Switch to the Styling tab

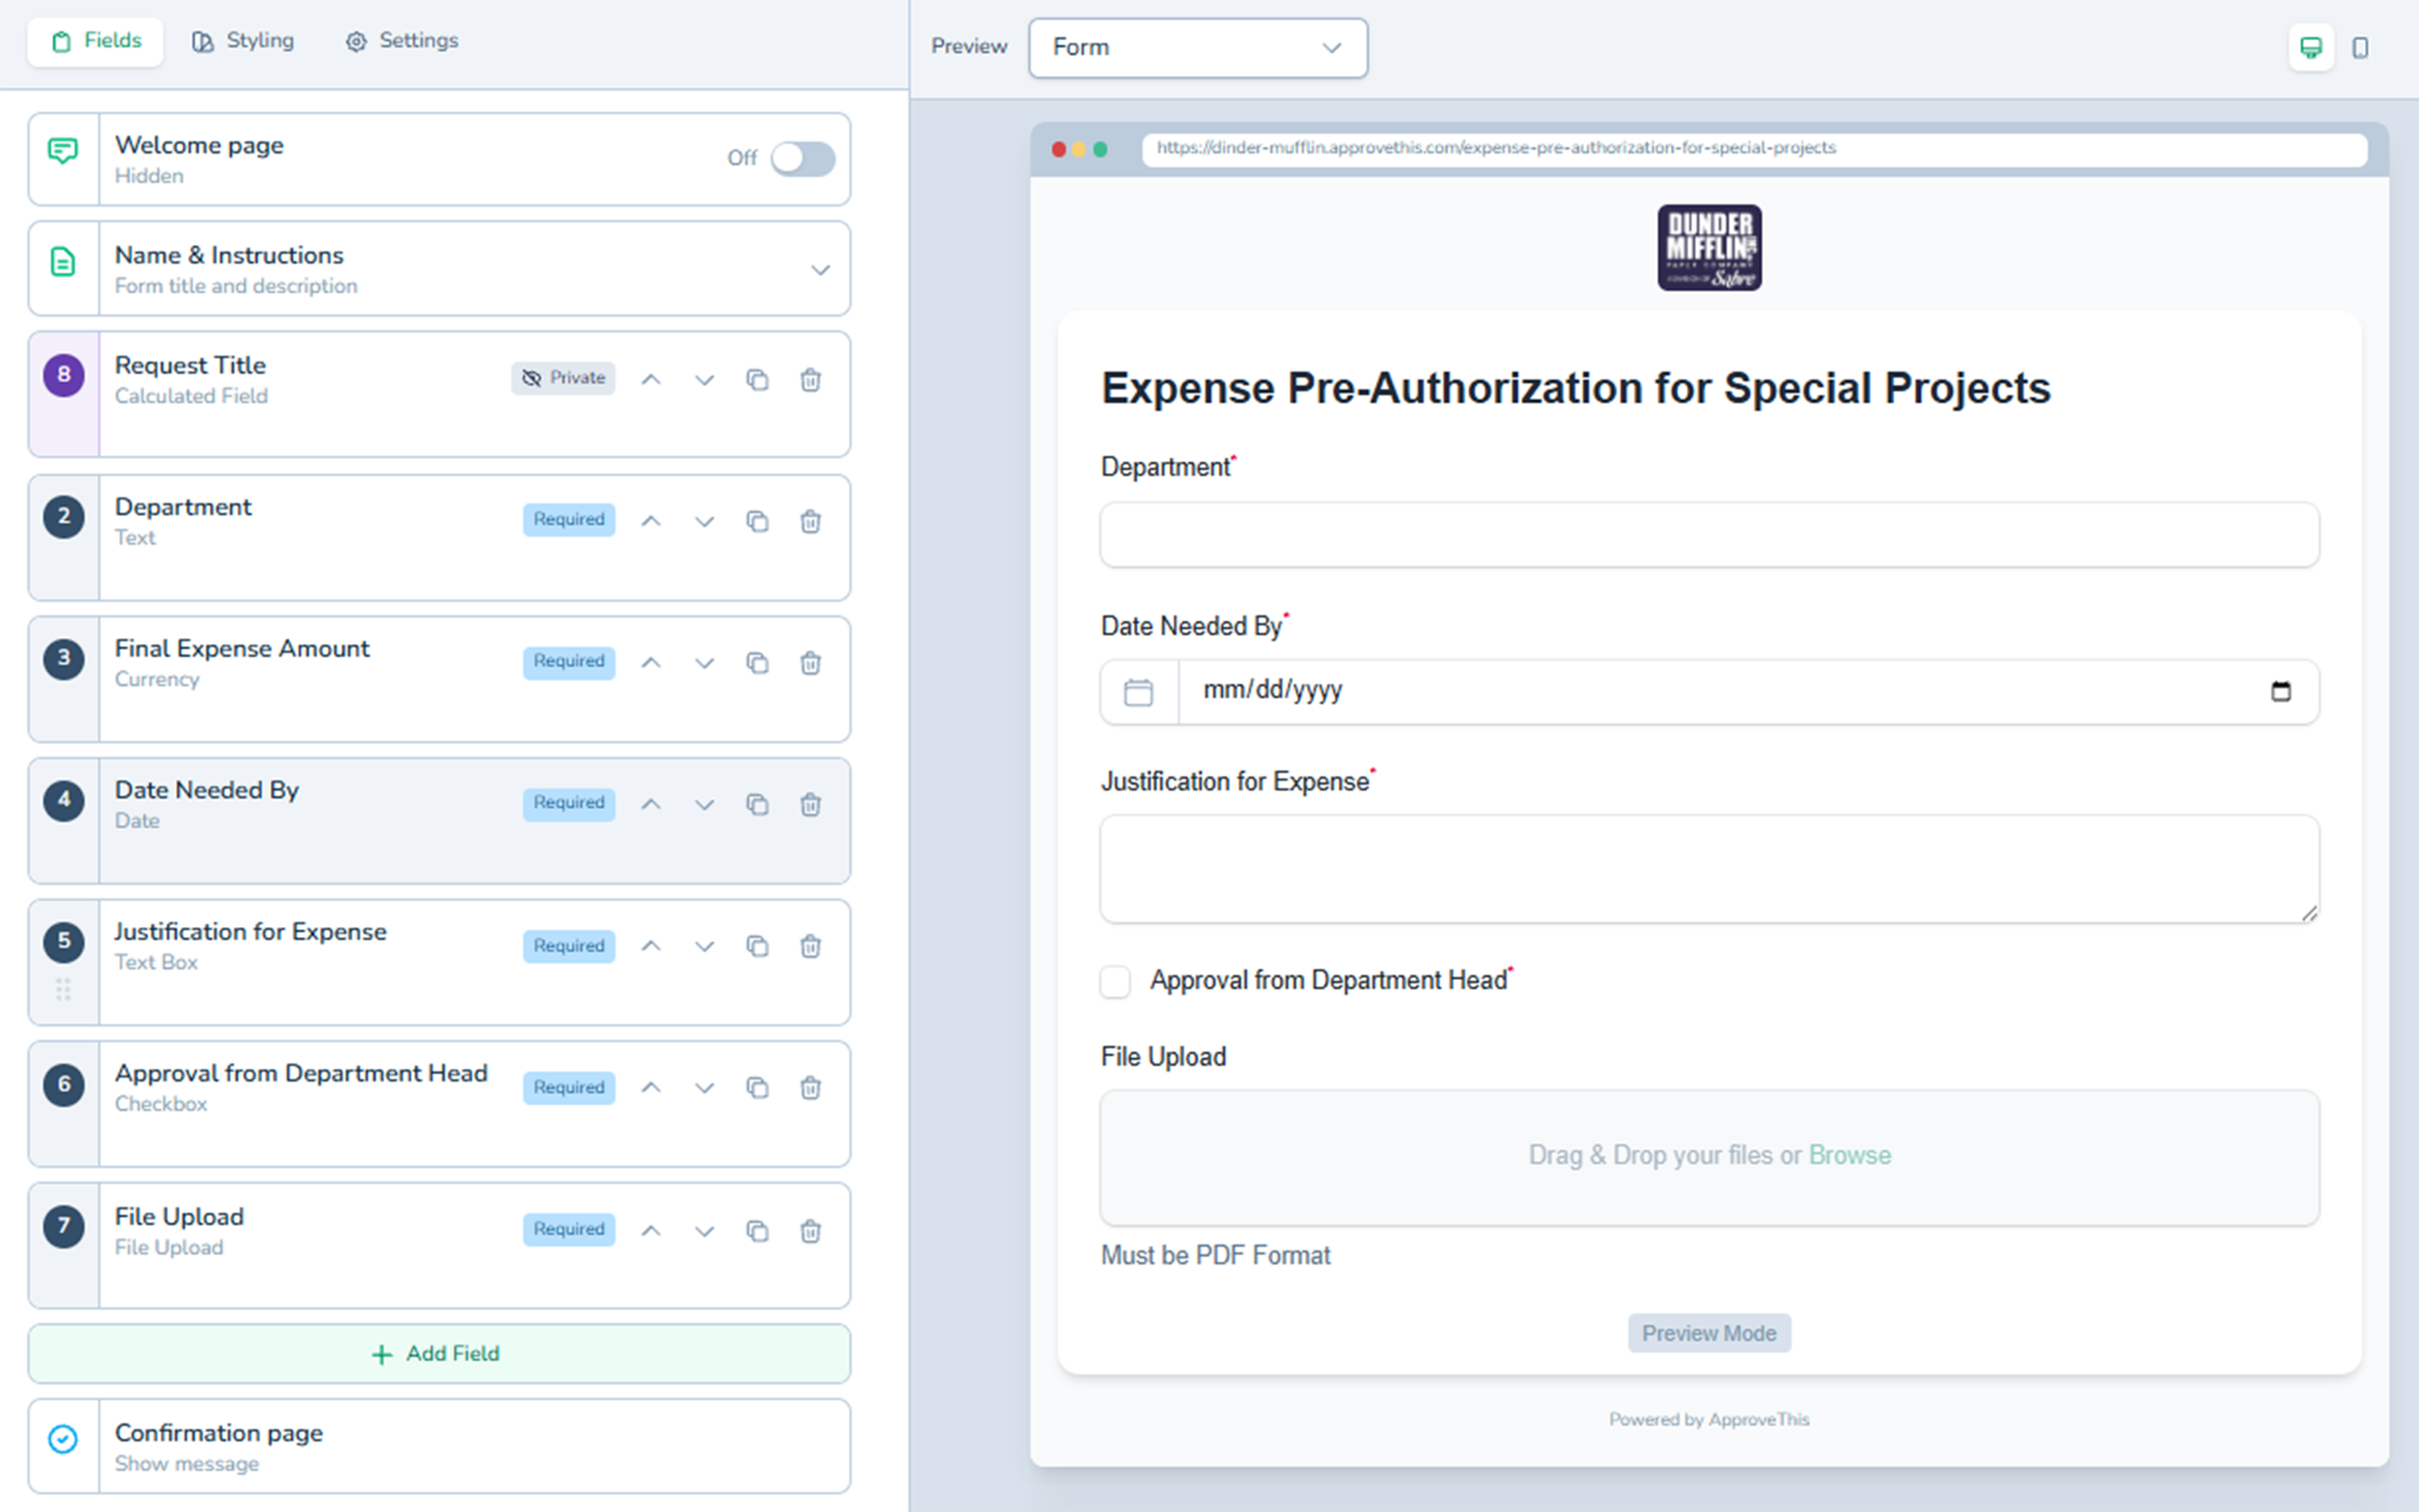point(242,41)
